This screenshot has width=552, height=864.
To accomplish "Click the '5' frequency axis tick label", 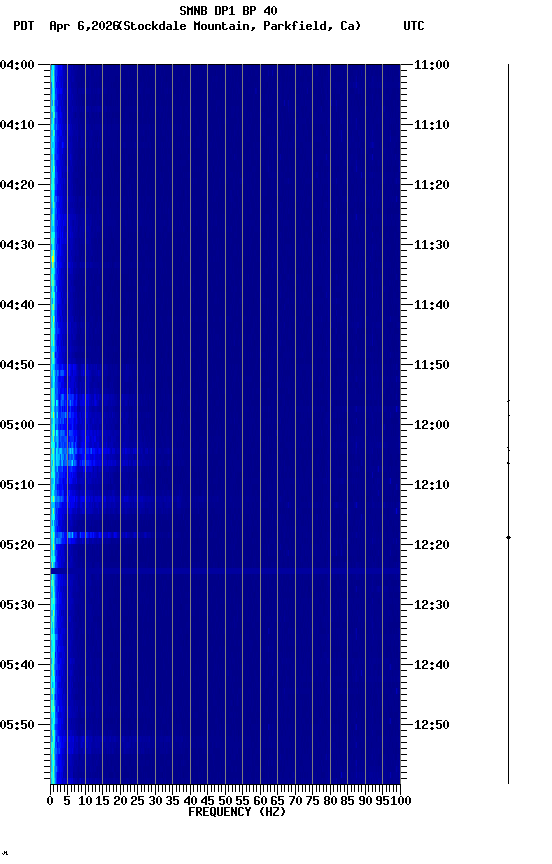I will click(x=67, y=801).
